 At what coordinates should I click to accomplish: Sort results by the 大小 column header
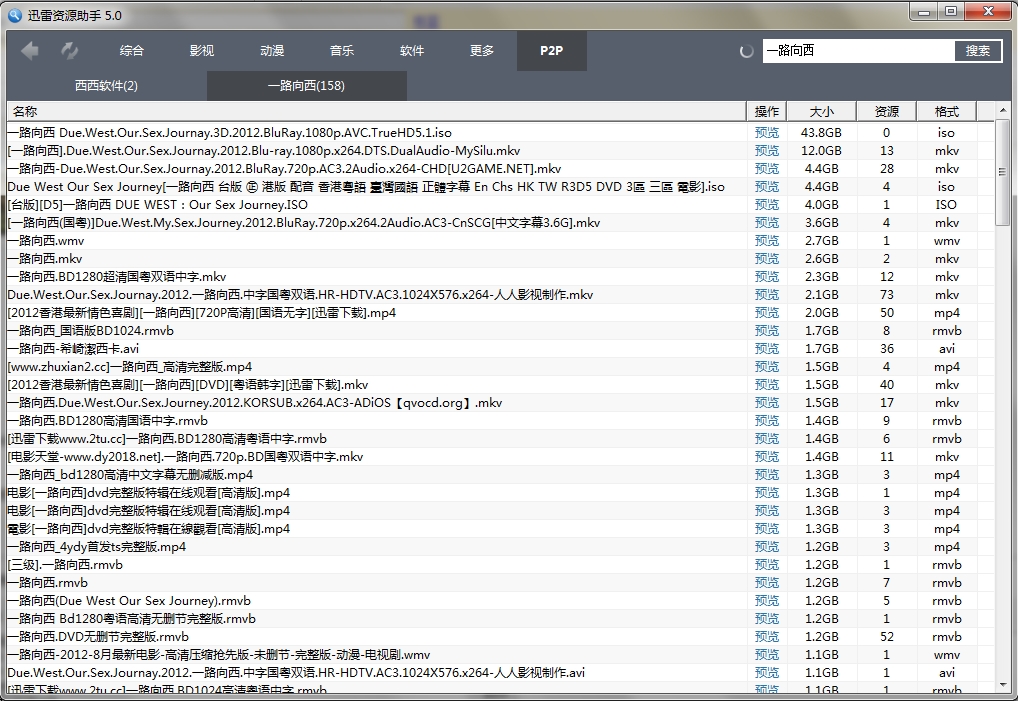coord(821,111)
